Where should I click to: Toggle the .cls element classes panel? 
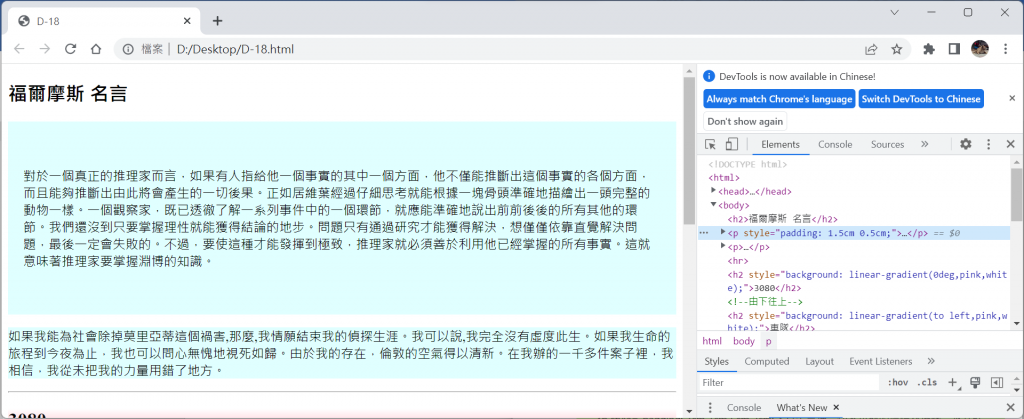[x=927, y=383]
